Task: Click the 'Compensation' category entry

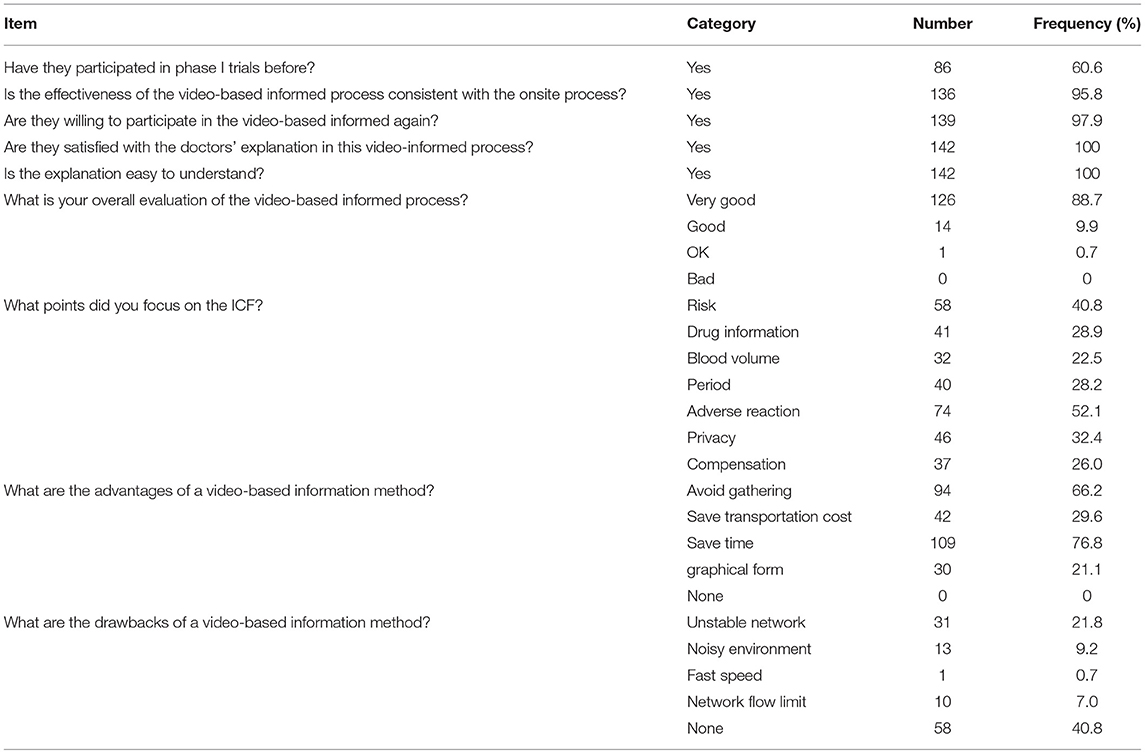Action: (x=736, y=464)
